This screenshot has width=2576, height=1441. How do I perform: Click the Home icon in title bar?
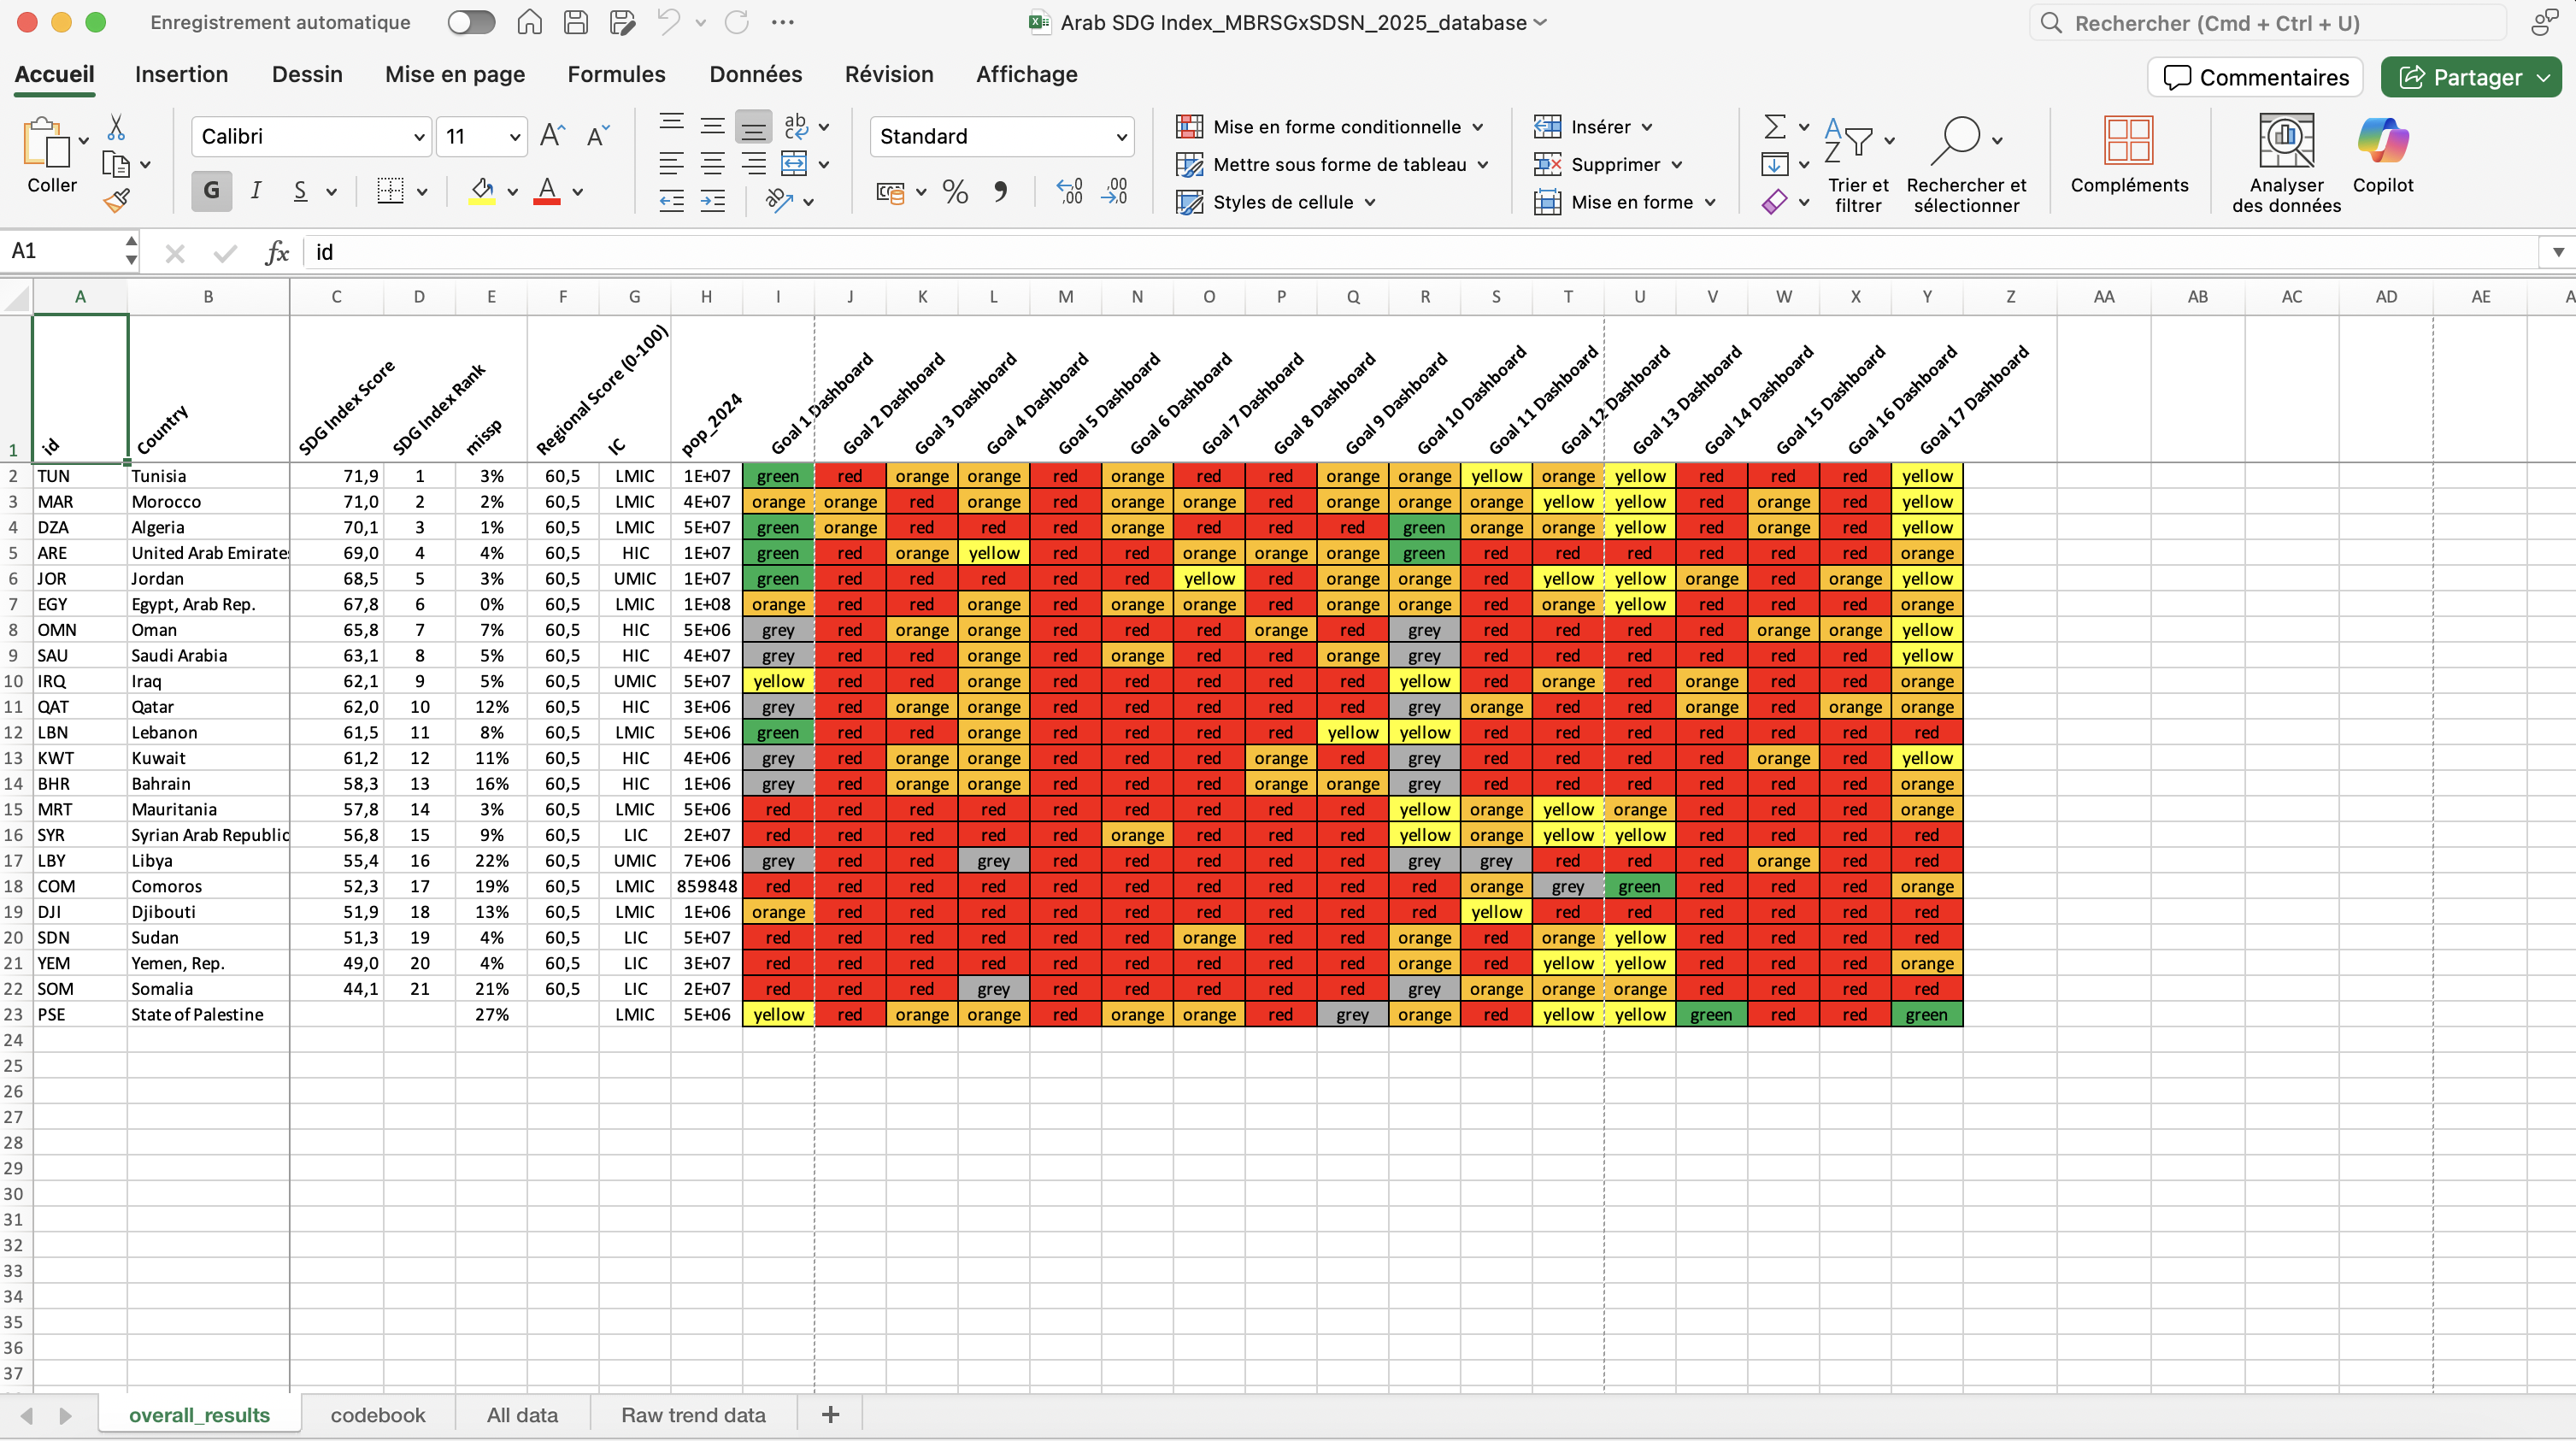[x=529, y=22]
